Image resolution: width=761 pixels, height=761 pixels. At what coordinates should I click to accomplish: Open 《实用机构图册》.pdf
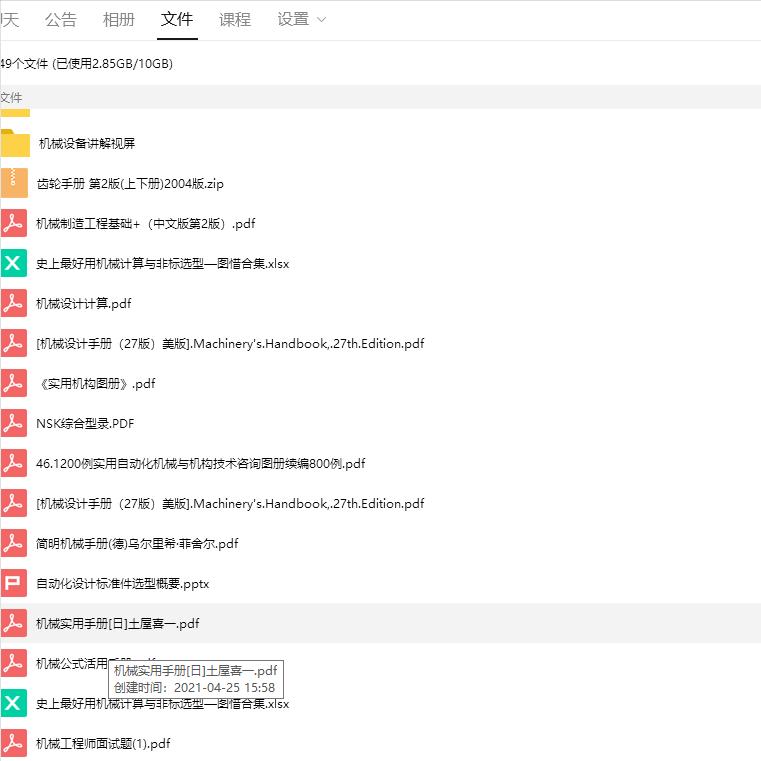96,384
